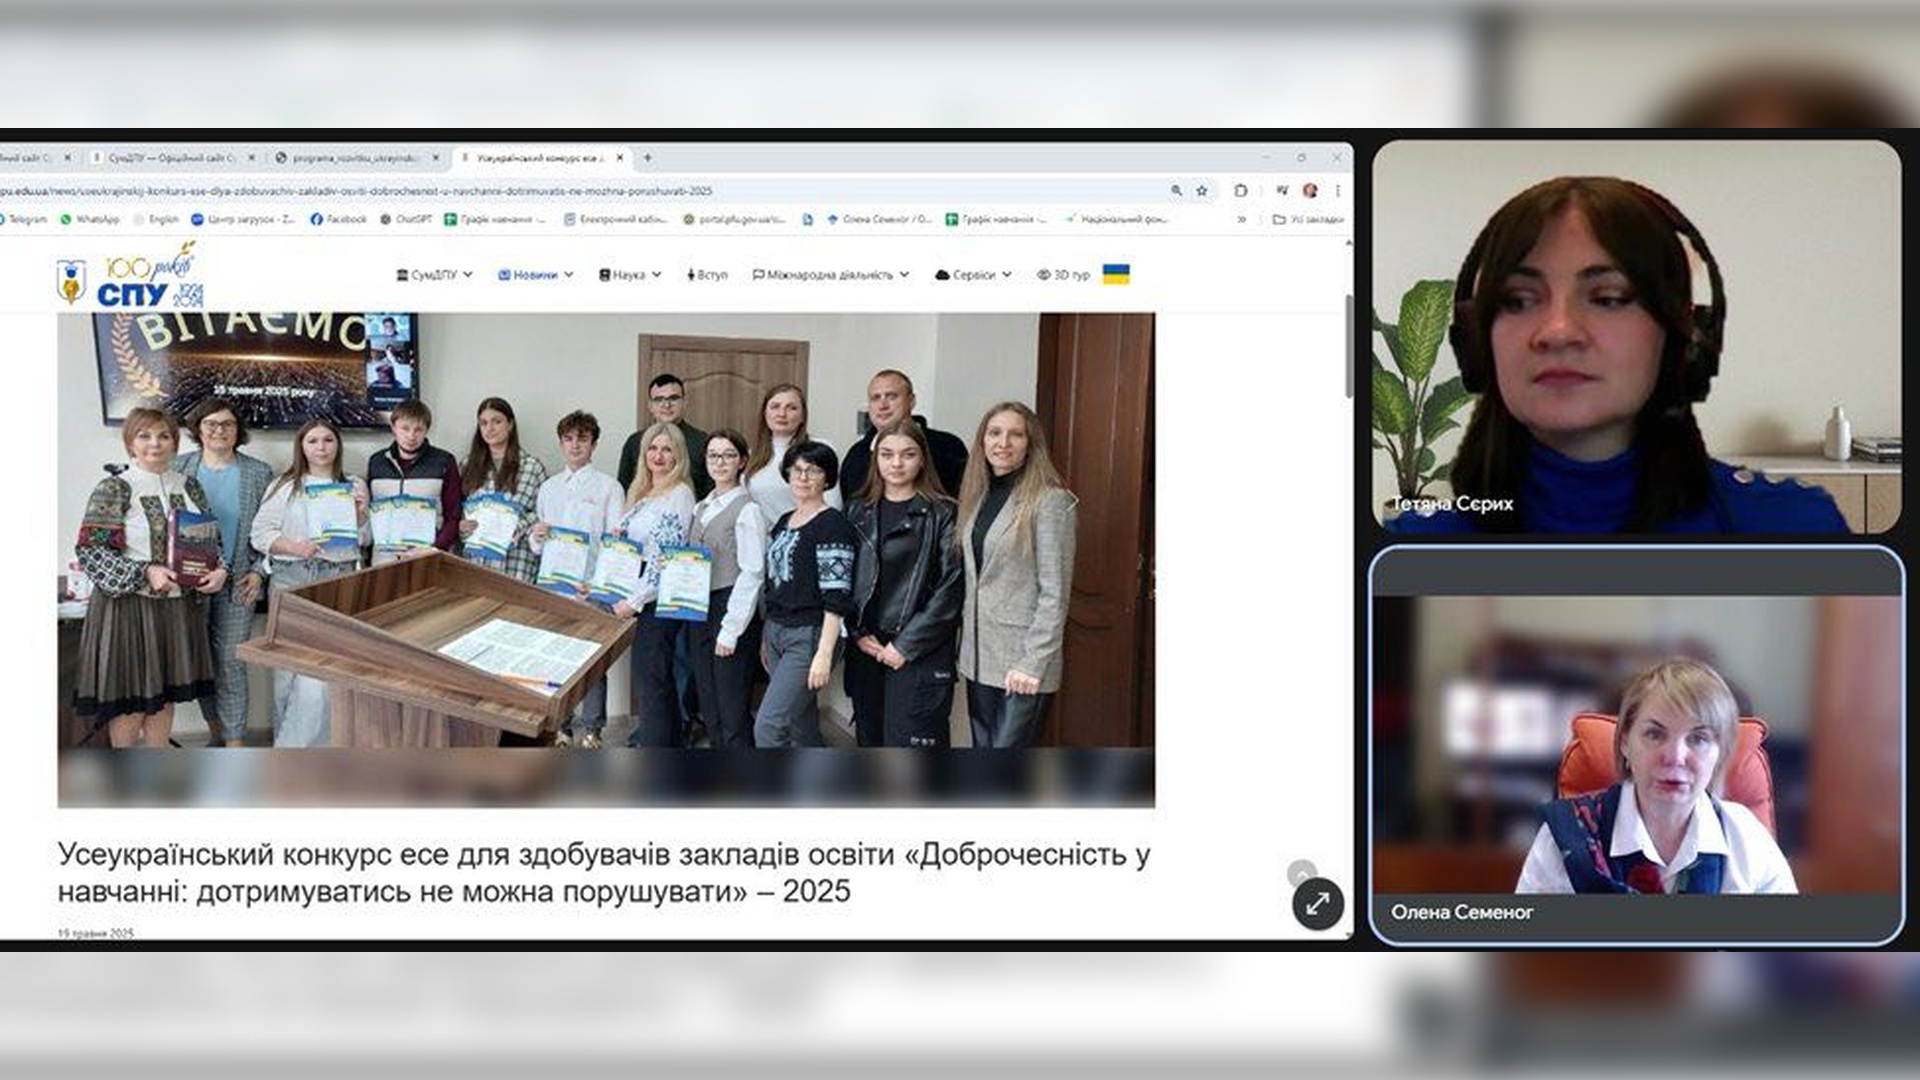Open the Facebook bookmark
Image resolution: width=1920 pixels, height=1080 pixels.
coord(338,219)
